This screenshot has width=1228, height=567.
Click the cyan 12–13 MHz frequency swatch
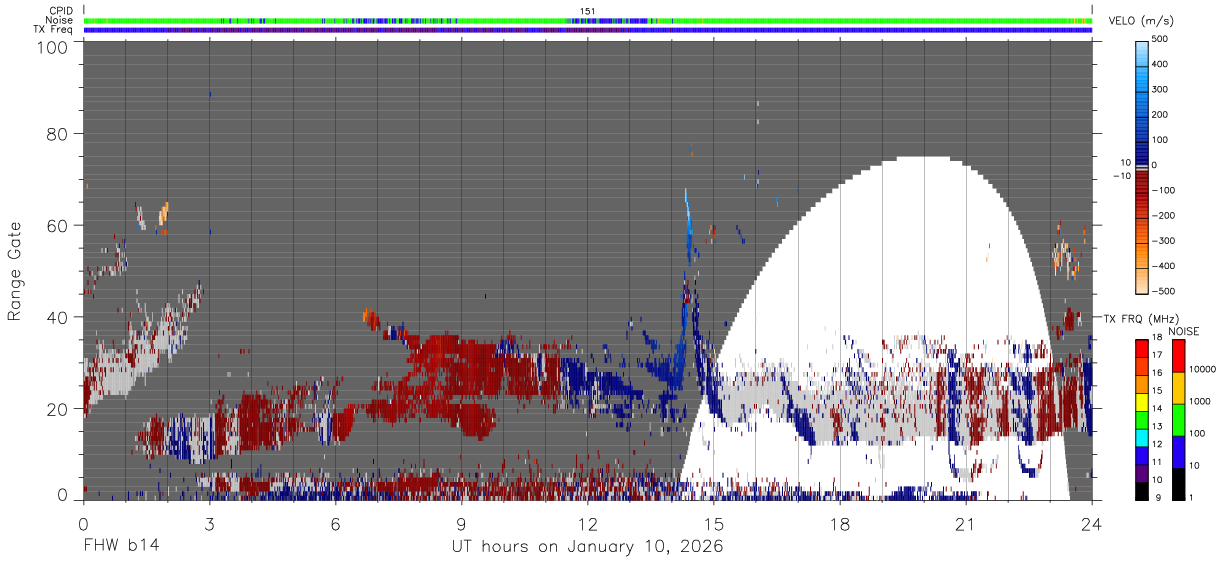(1142, 438)
